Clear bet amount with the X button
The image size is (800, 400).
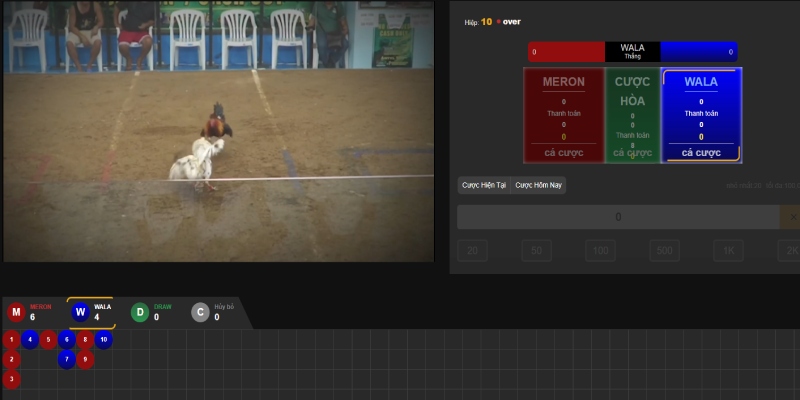tap(790, 217)
